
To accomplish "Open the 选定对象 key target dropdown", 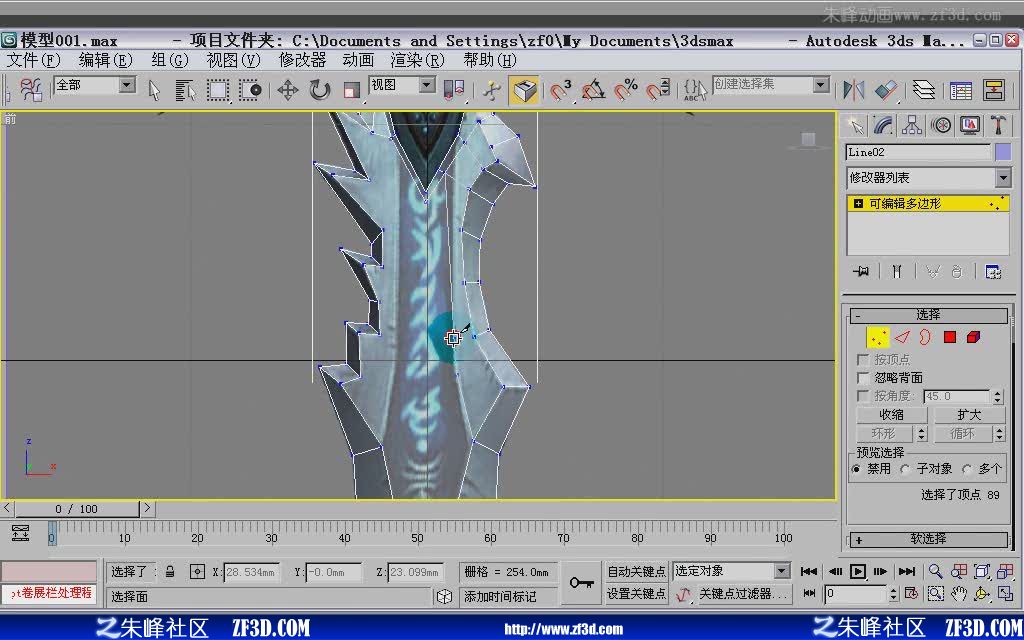I will [782, 571].
